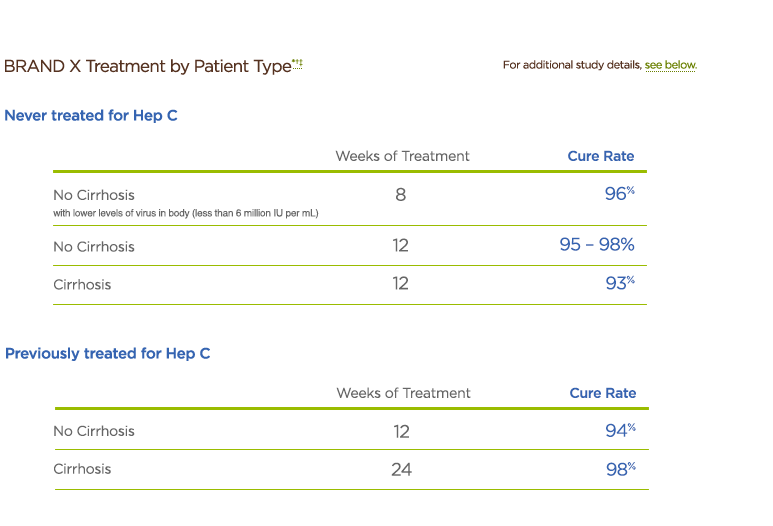Click the 24 weeks treatment value
The height and width of the screenshot is (526, 773).
pyautogui.click(x=401, y=469)
